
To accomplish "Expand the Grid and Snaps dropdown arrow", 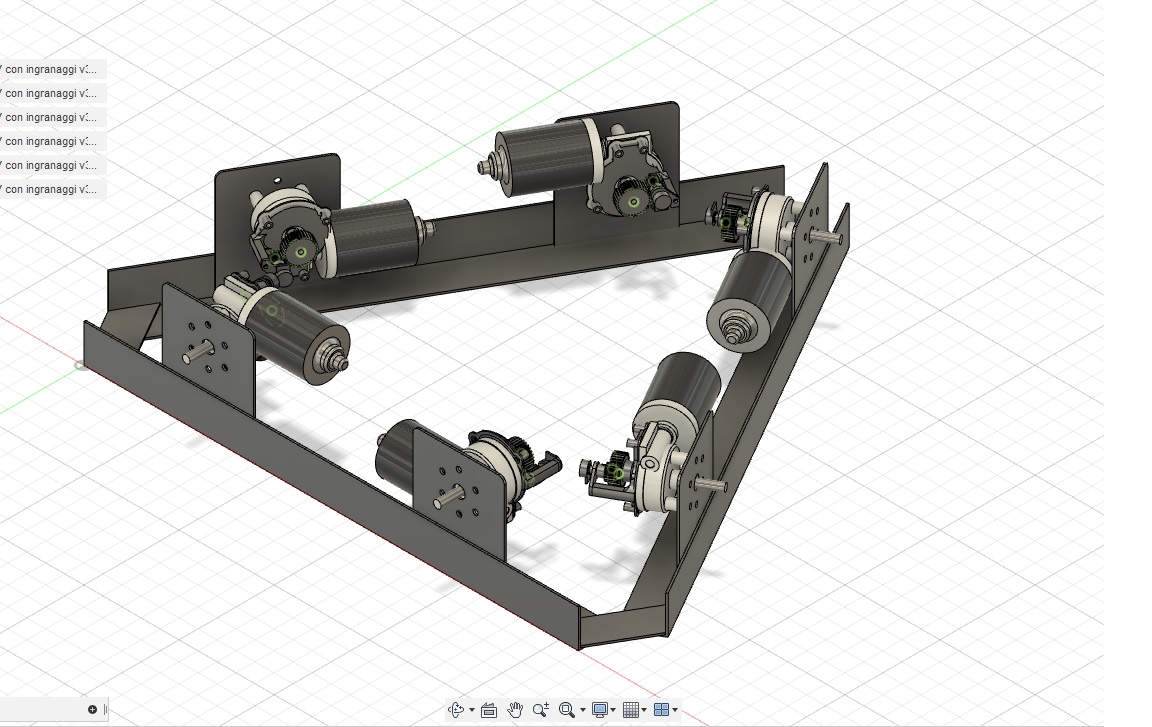I will tap(644, 710).
